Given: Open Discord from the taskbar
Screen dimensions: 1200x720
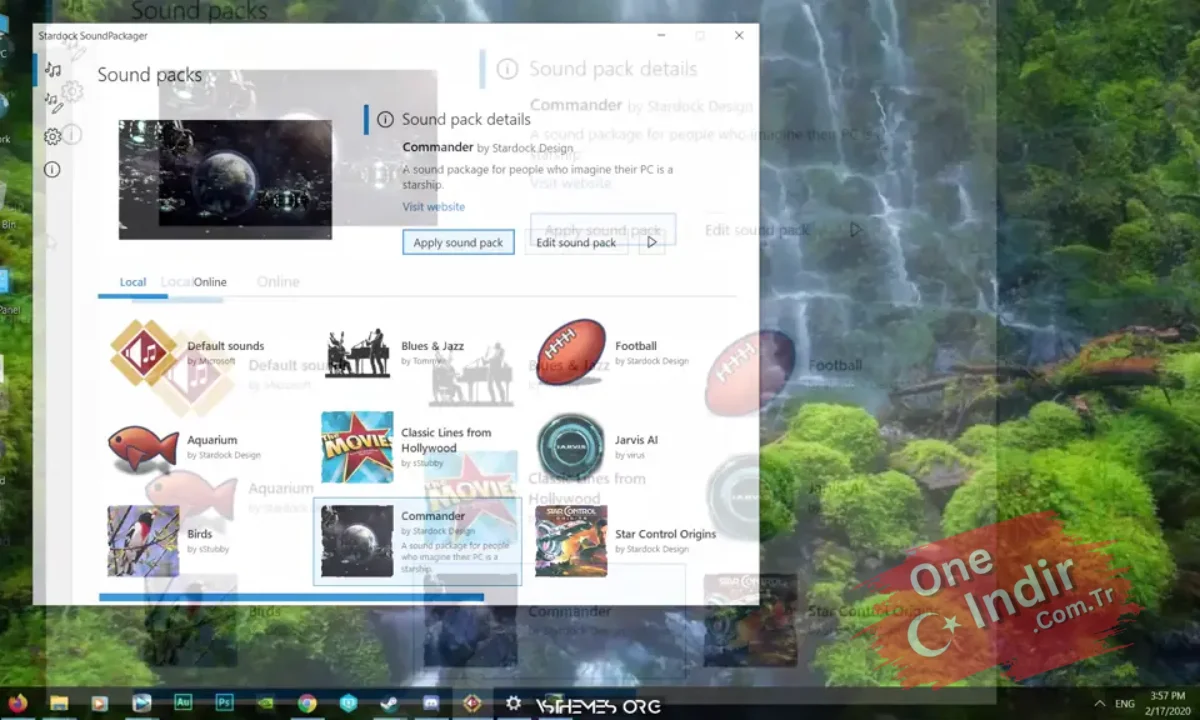Looking at the screenshot, I should click(431, 703).
